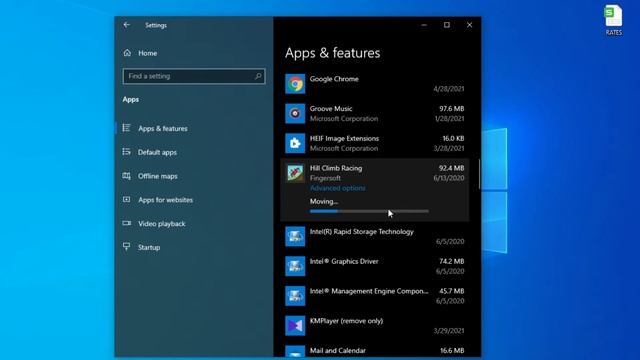This screenshot has width=640, height=360.
Task: Click the Groove Music app icon
Action: [x=295, y=113]
